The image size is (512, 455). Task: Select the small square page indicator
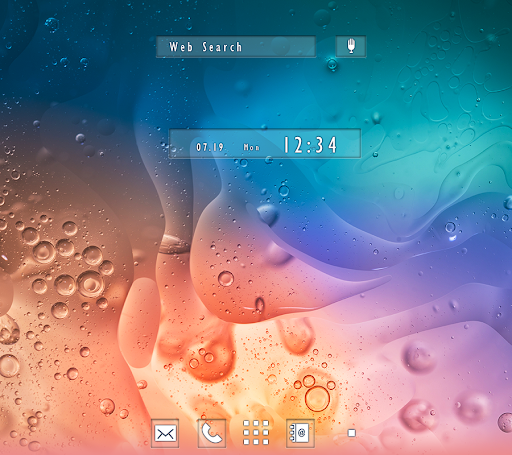(x=352, y=433)
